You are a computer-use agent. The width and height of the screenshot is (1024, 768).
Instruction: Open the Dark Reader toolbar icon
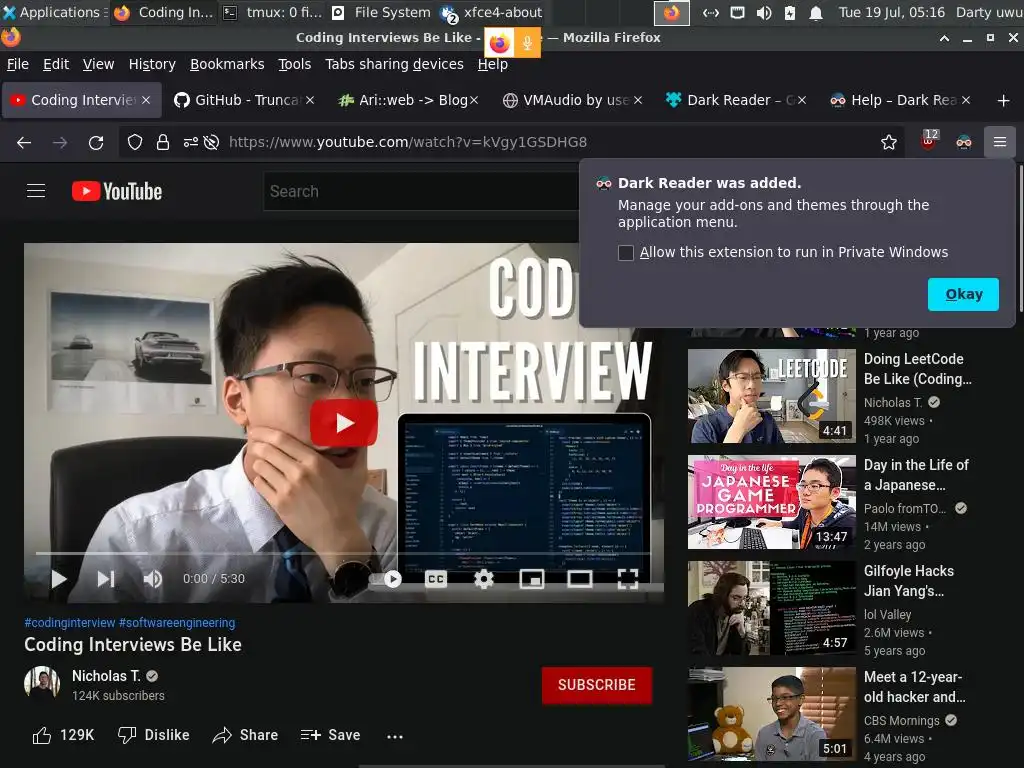(x=964, y=142)
